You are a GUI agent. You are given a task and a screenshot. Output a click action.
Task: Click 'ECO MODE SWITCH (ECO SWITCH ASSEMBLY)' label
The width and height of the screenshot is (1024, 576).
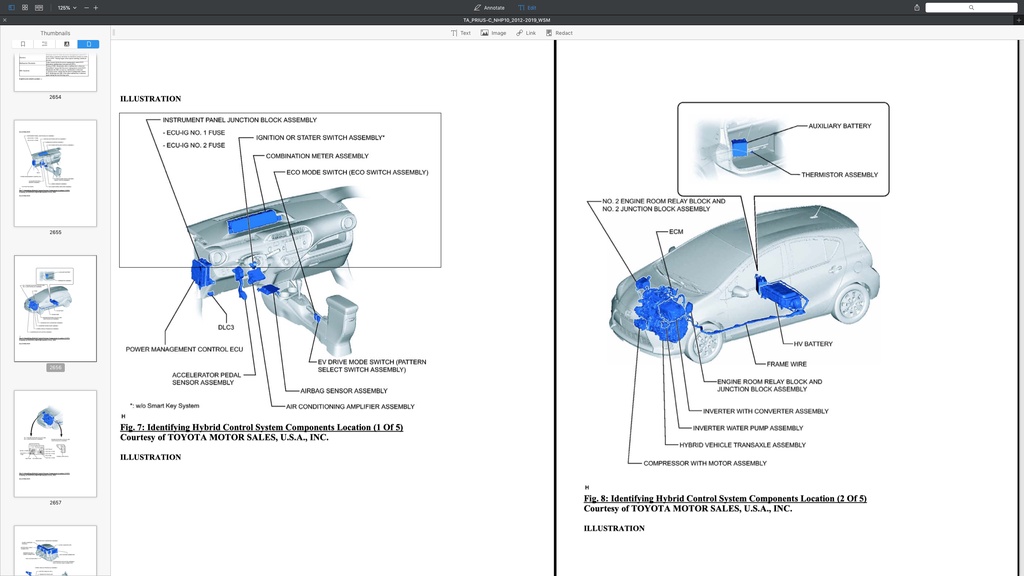(357, 172)
